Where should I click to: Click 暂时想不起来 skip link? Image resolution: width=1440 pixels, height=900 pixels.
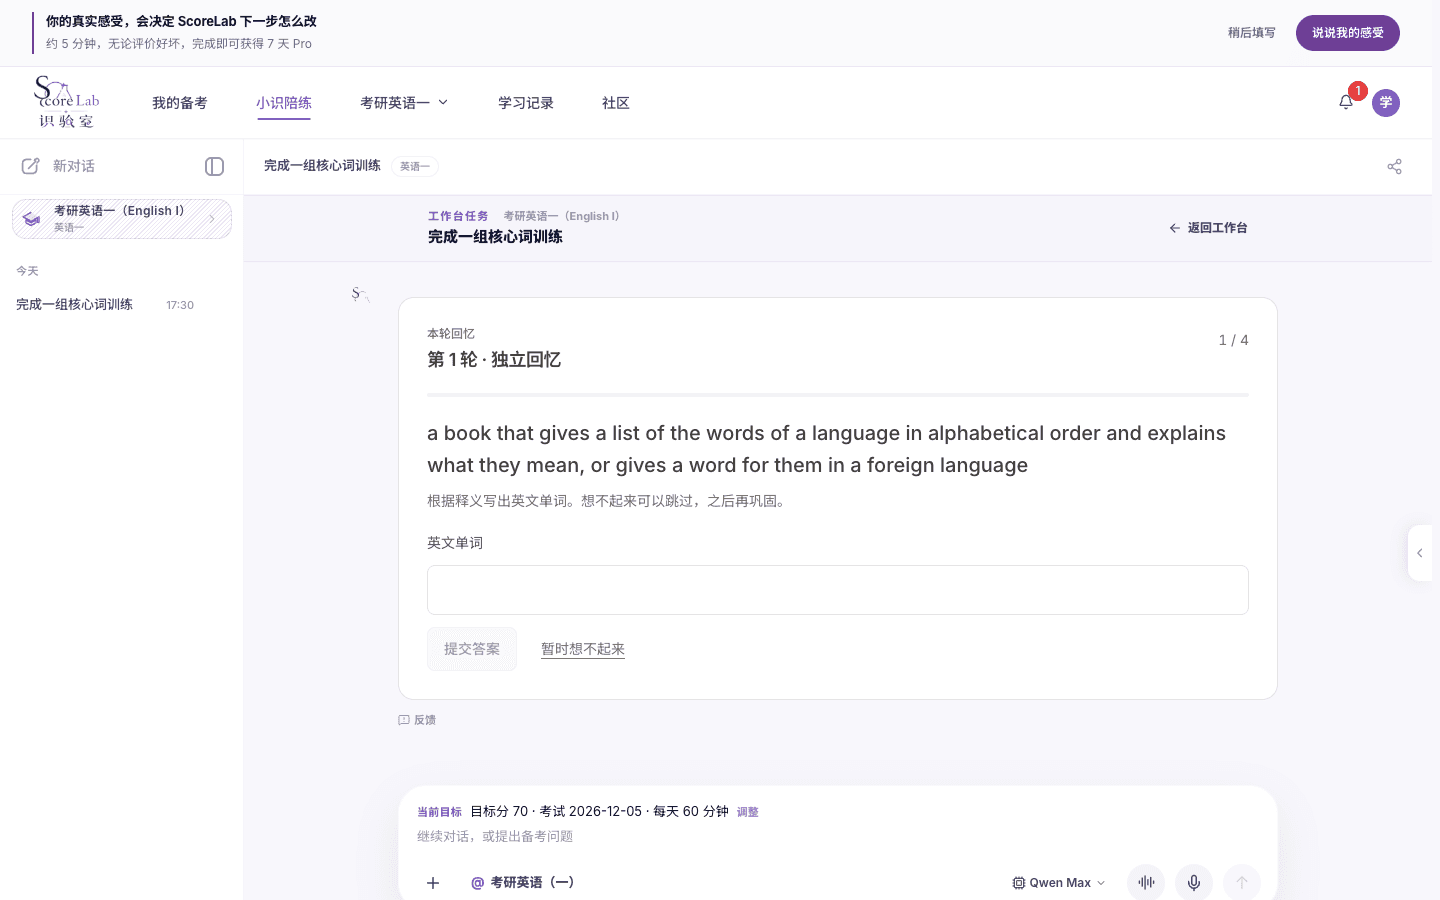(583, 649)
